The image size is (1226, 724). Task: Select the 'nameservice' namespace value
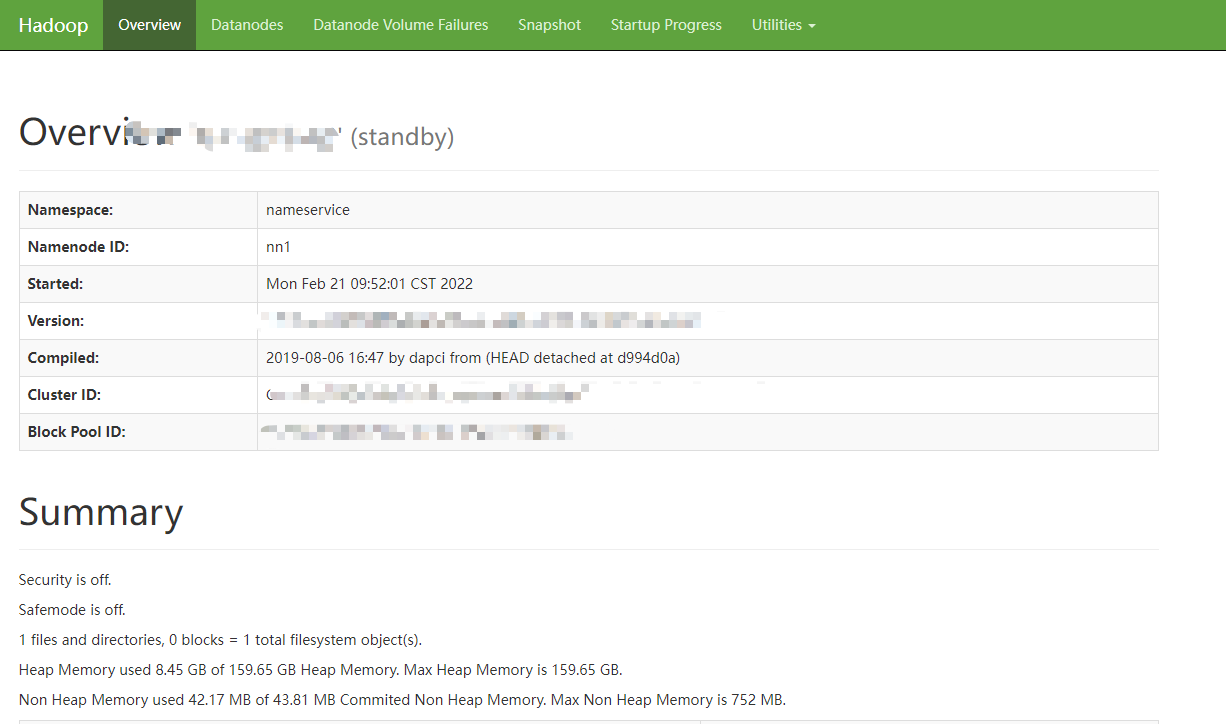pos(308,210)
